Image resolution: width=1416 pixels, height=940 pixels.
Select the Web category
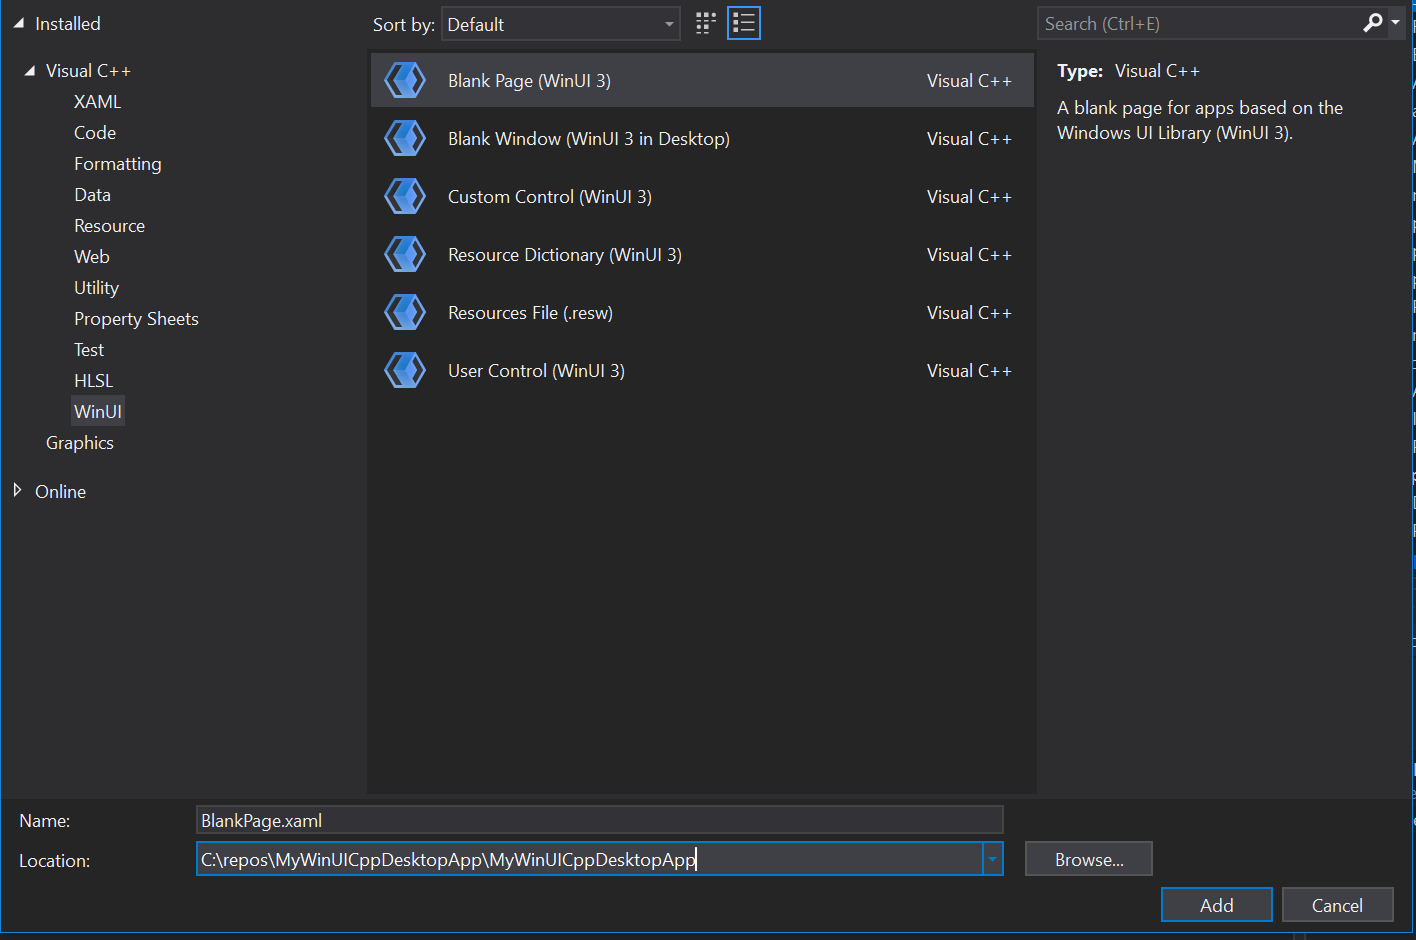[91, 257]
